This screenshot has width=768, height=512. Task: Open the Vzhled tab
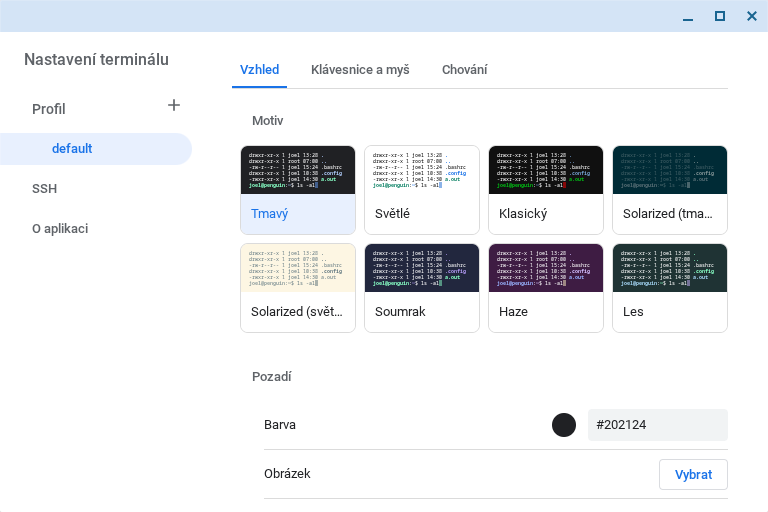coord(260,70)
